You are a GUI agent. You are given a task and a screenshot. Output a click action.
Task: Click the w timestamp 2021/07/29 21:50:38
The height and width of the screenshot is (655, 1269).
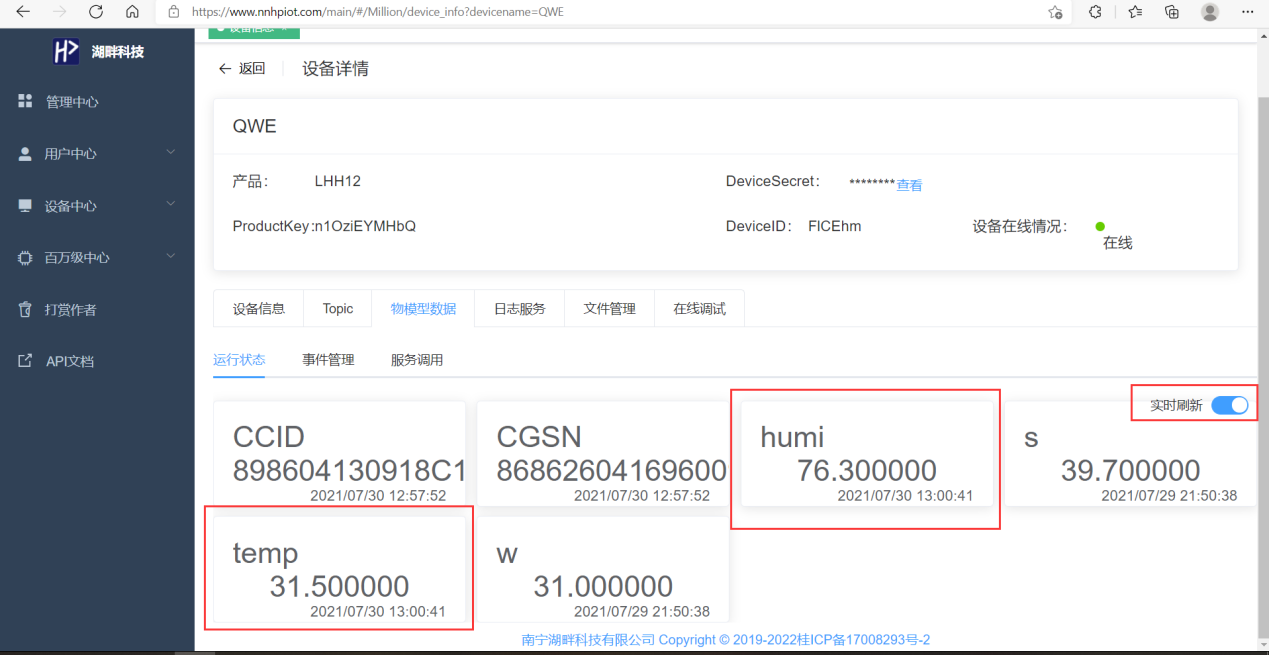click(x=642, y=612)
